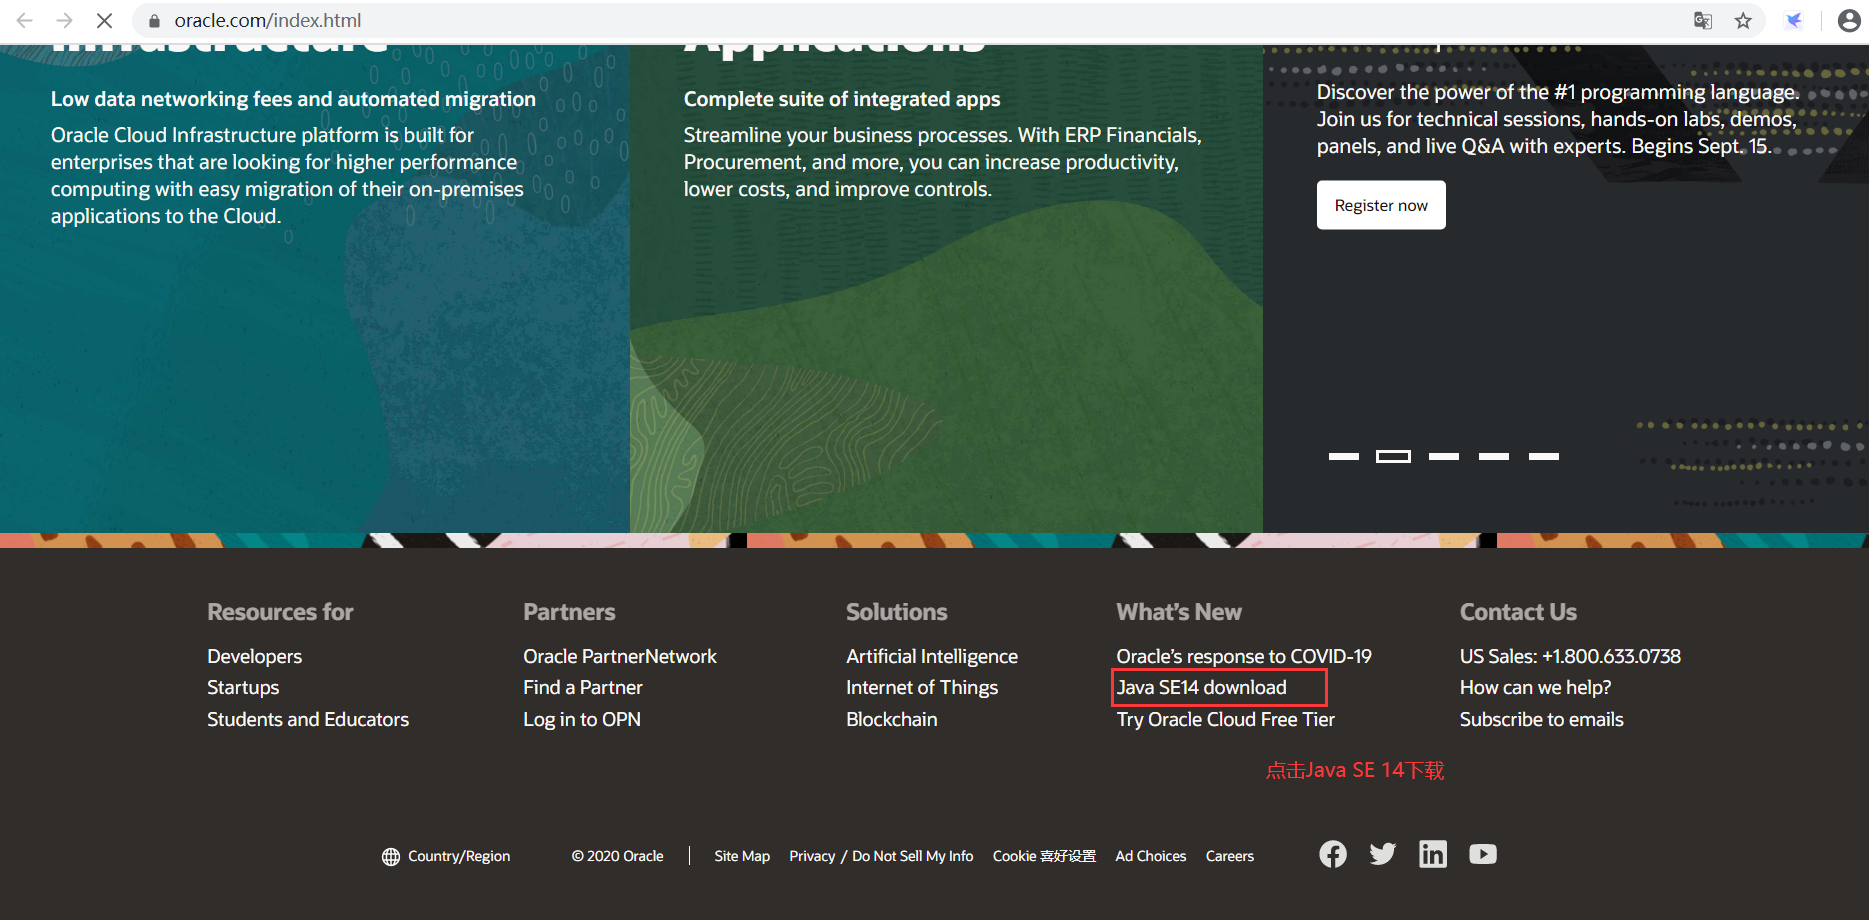1869x920 pixels.
Task: Open the Chrome profile avatar
Action: [x=1849, y=20]
